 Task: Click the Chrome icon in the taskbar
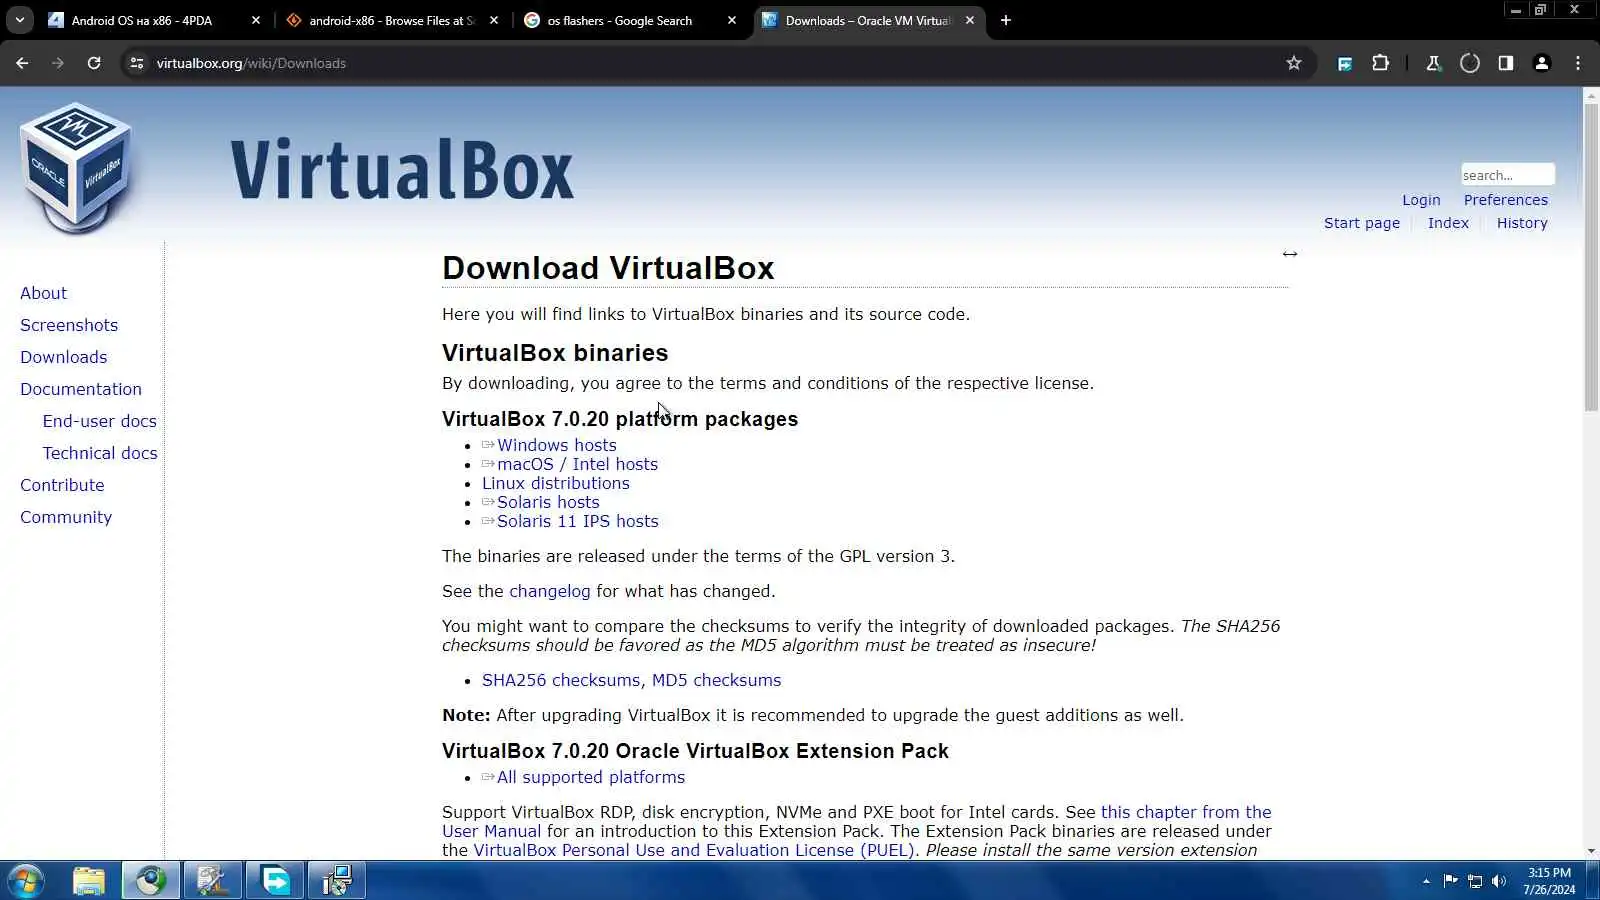151,880
